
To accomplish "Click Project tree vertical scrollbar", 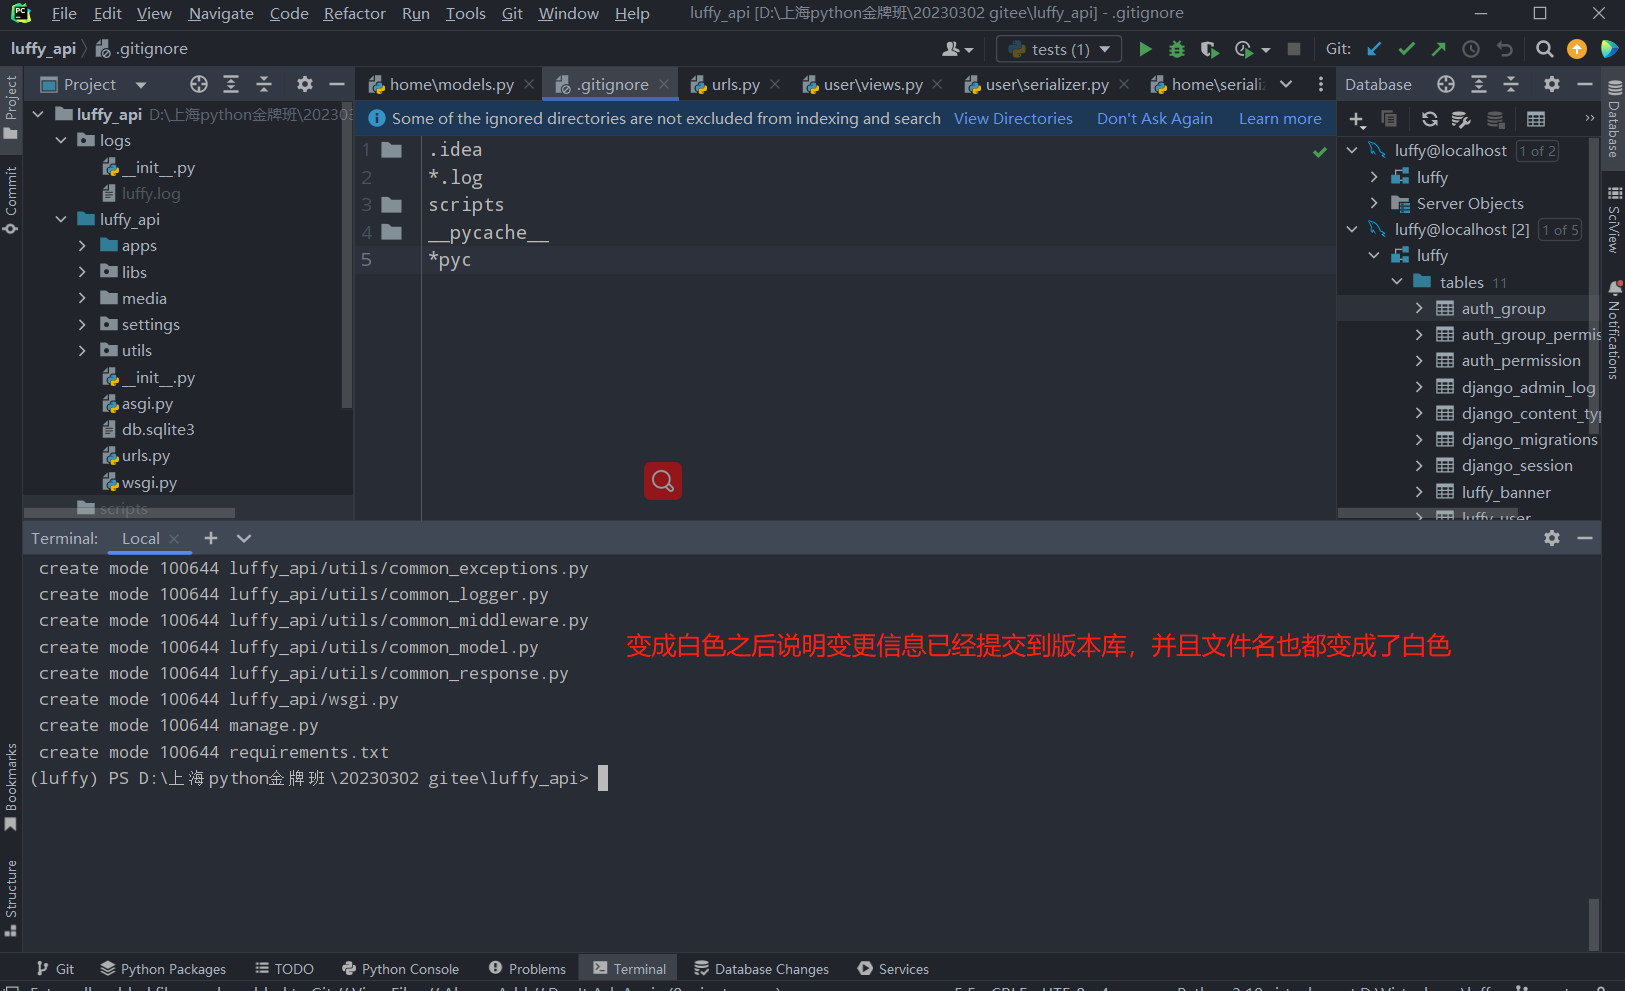I will pos(347,255).
